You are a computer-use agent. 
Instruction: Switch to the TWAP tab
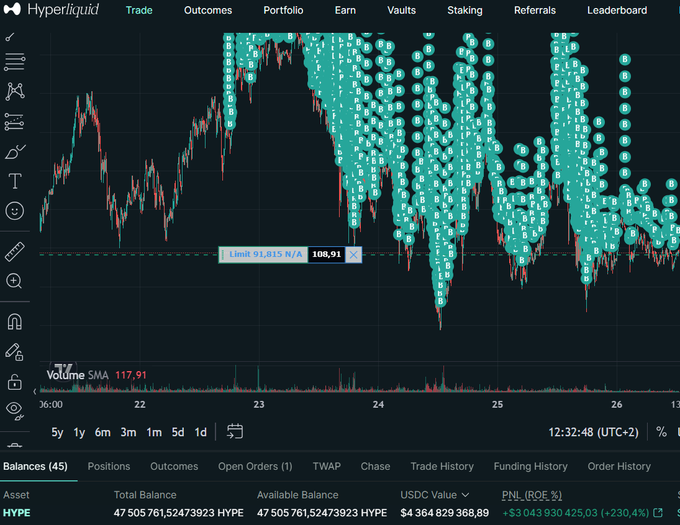pyautogui.click(x=327, y=466)
